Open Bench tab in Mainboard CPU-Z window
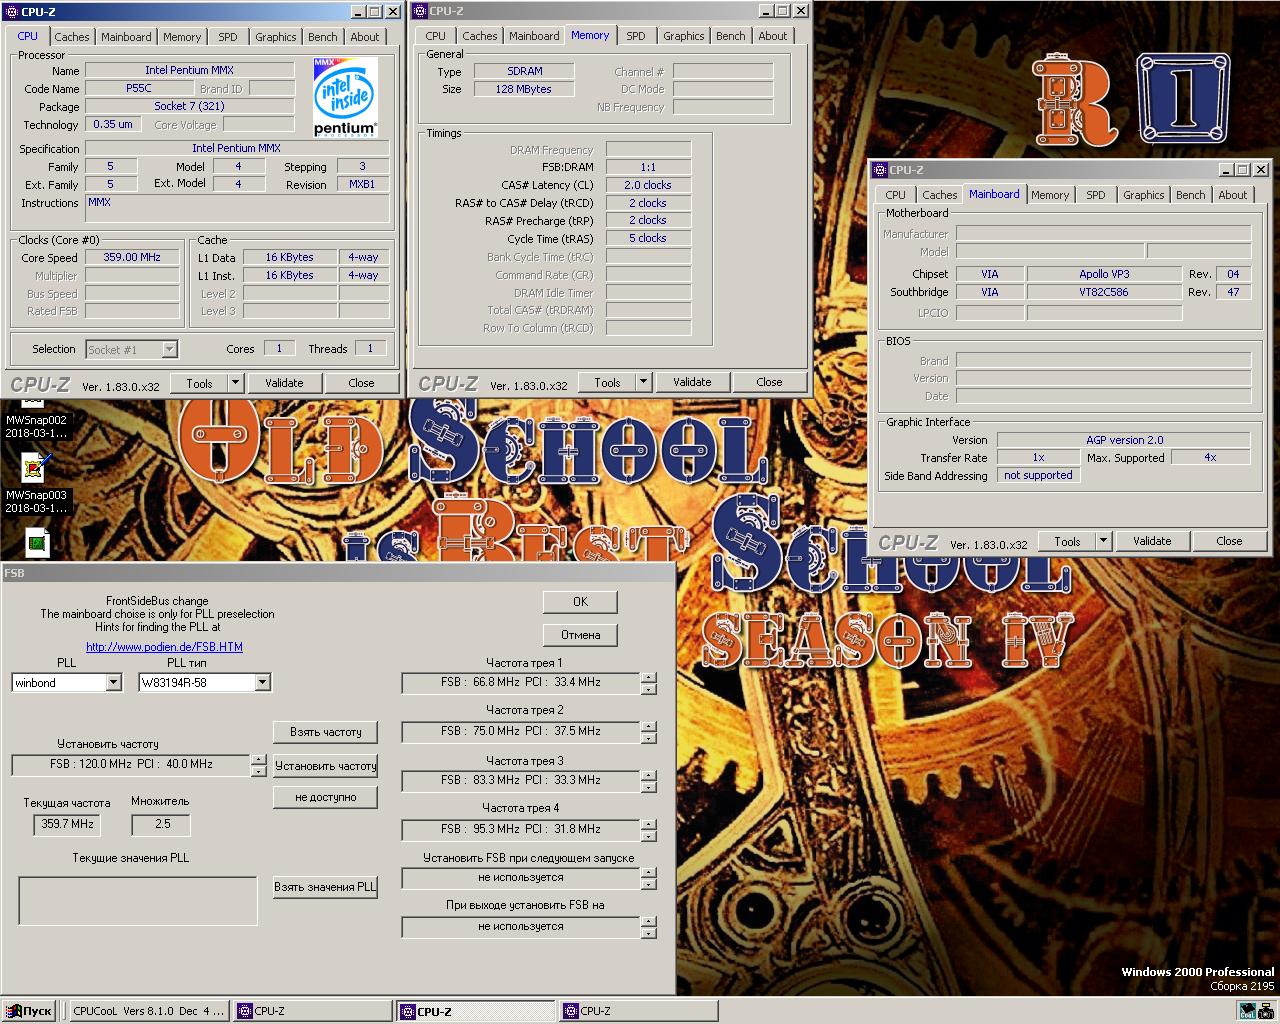The image size is (1280, 1024). coord(1190,195)
